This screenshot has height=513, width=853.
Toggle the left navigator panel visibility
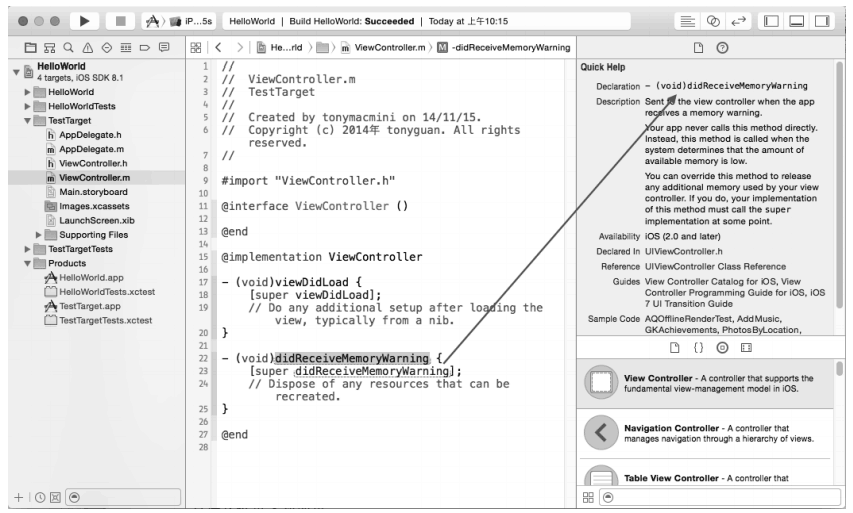777,20
